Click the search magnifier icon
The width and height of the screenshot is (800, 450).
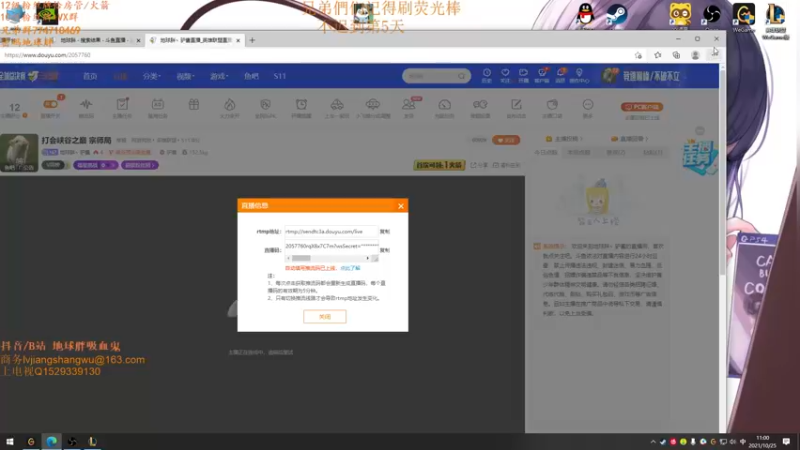[462, 76]
